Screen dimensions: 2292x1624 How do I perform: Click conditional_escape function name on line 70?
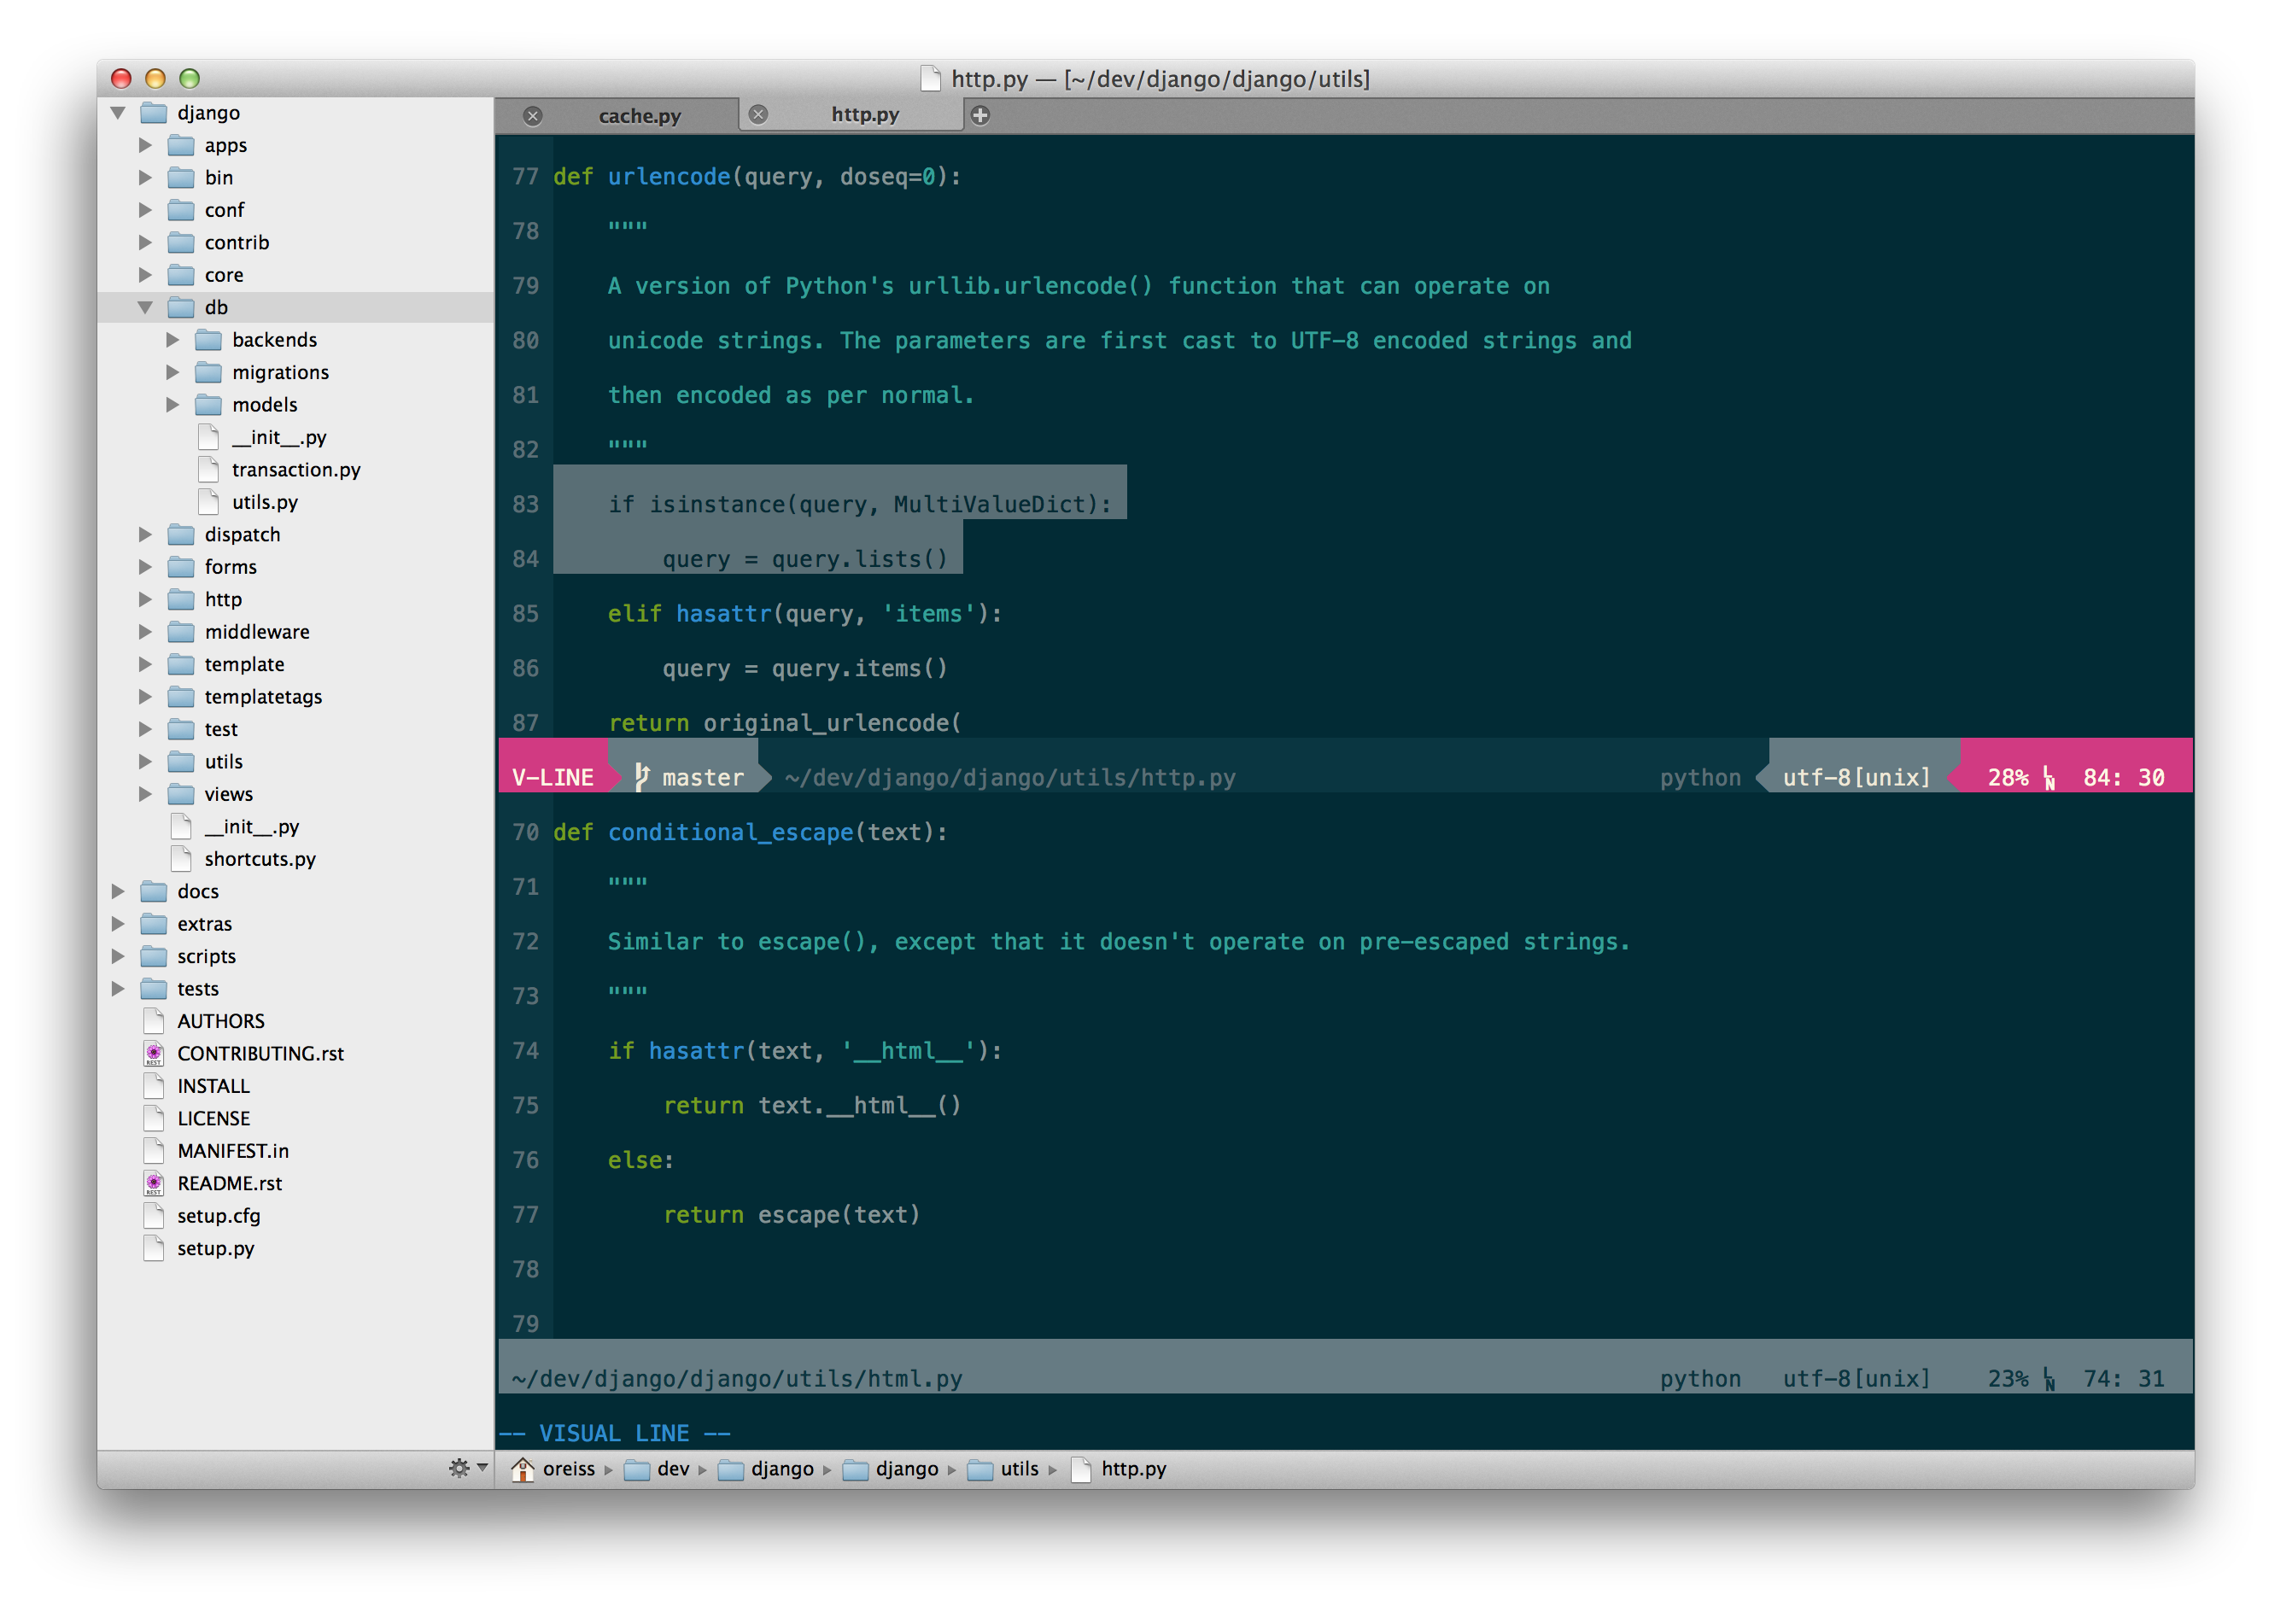(731, 832)
